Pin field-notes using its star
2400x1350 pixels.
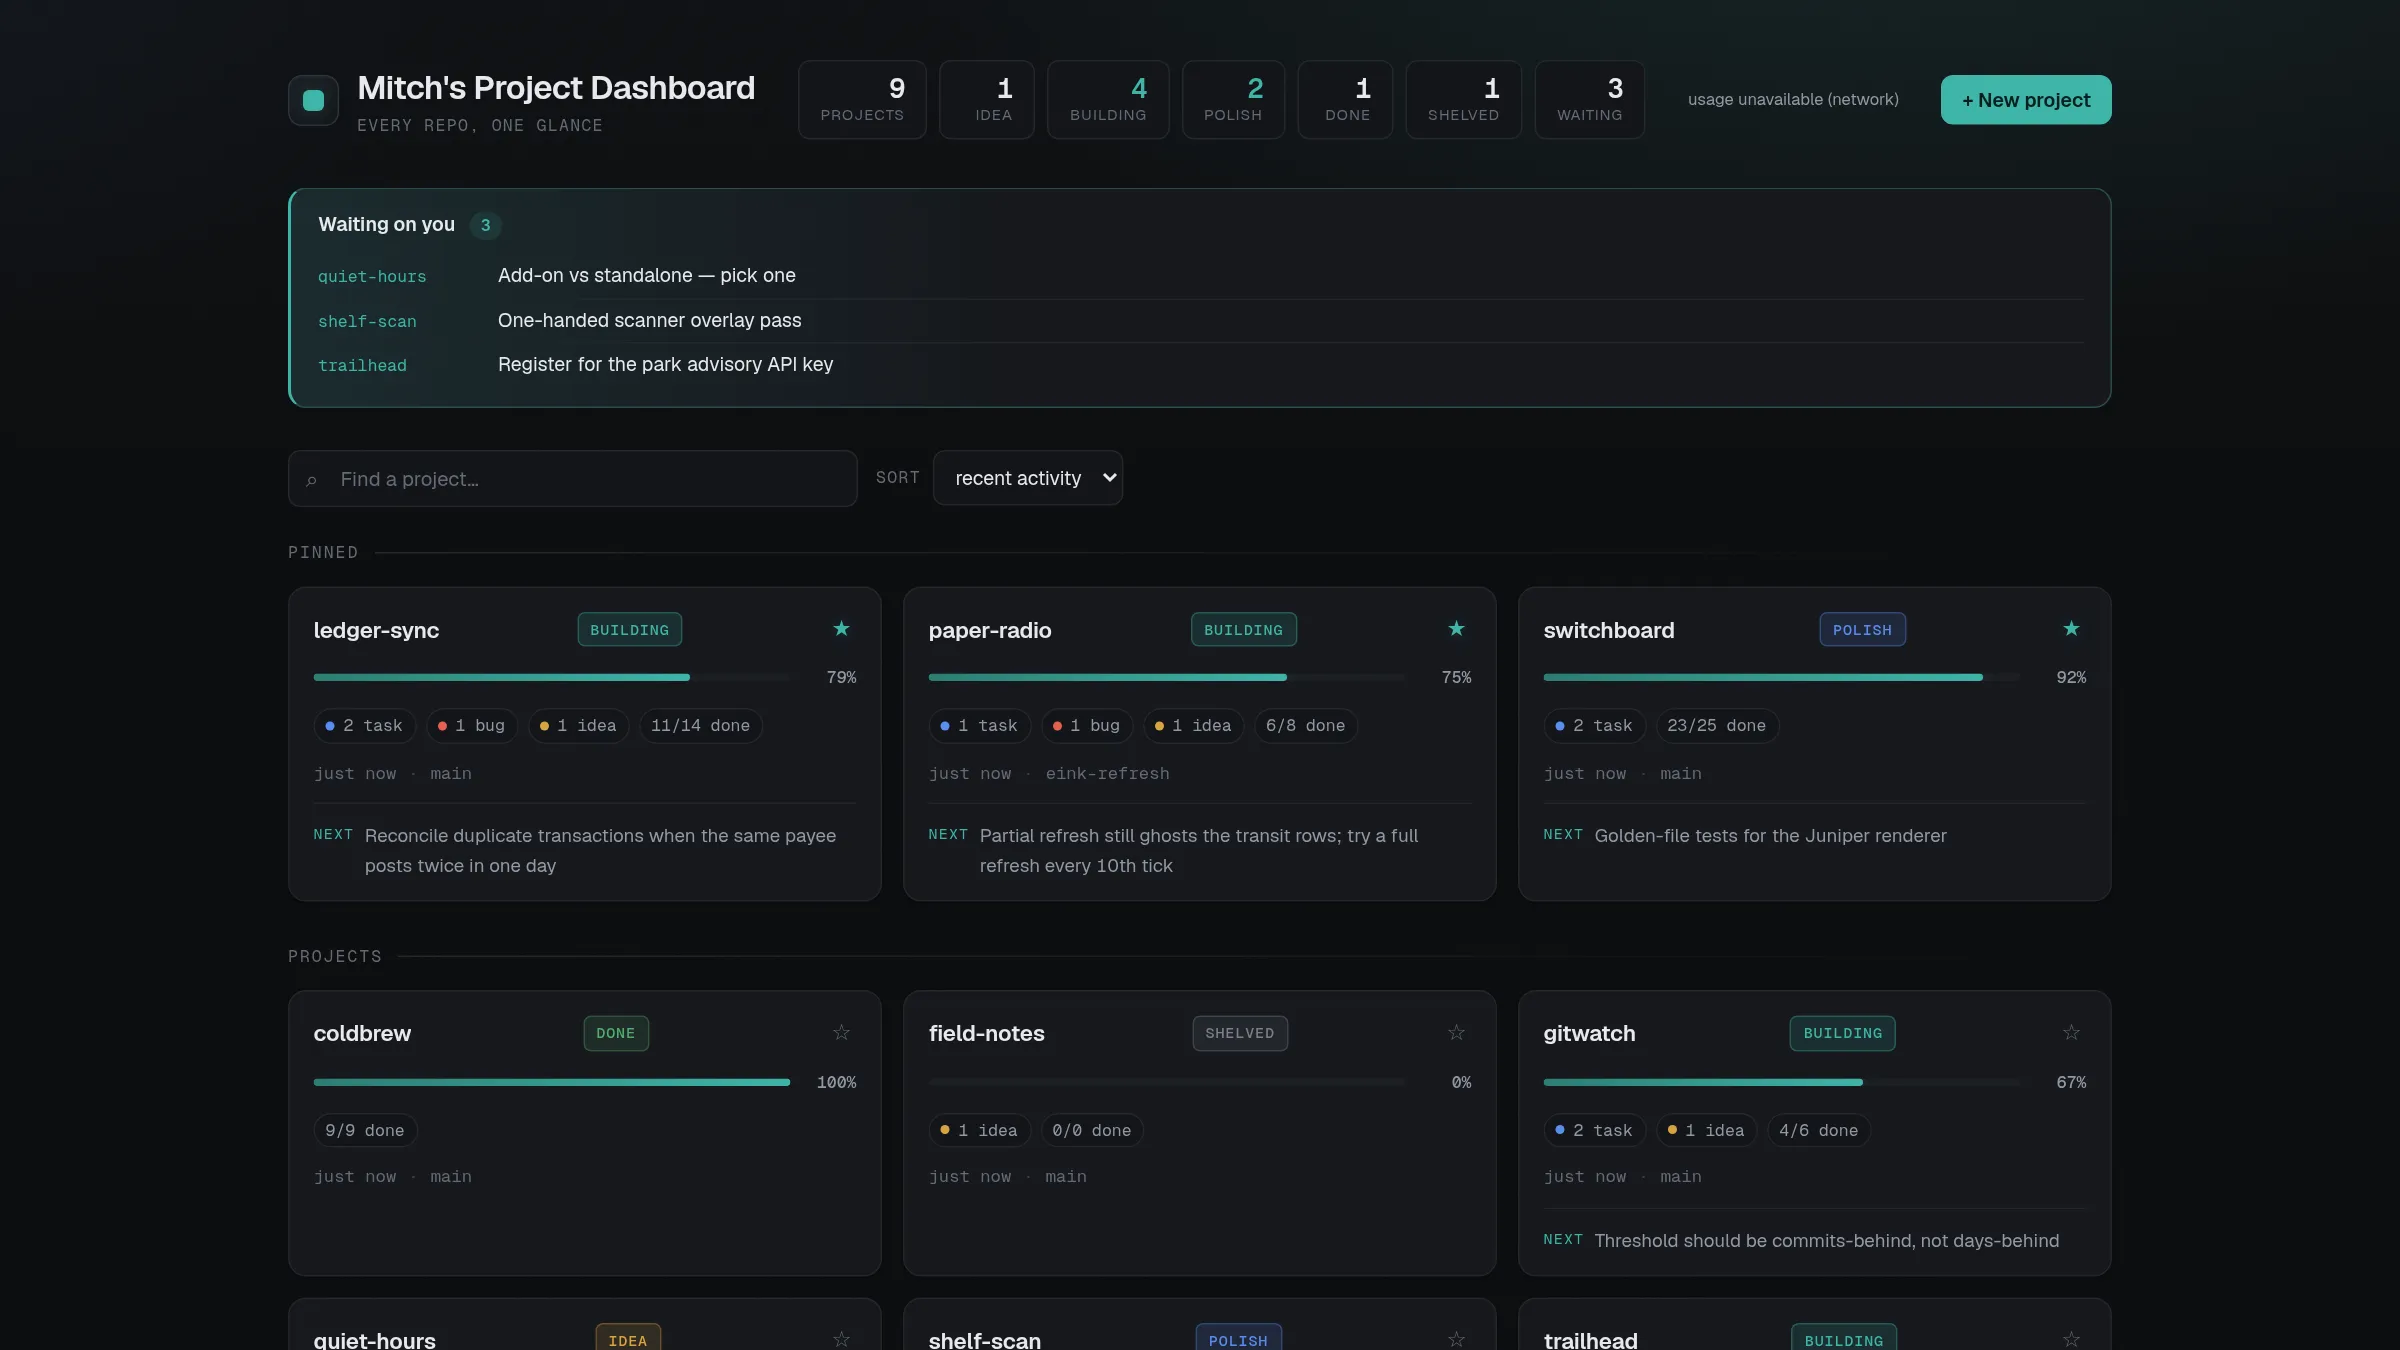(1456, 1033)
